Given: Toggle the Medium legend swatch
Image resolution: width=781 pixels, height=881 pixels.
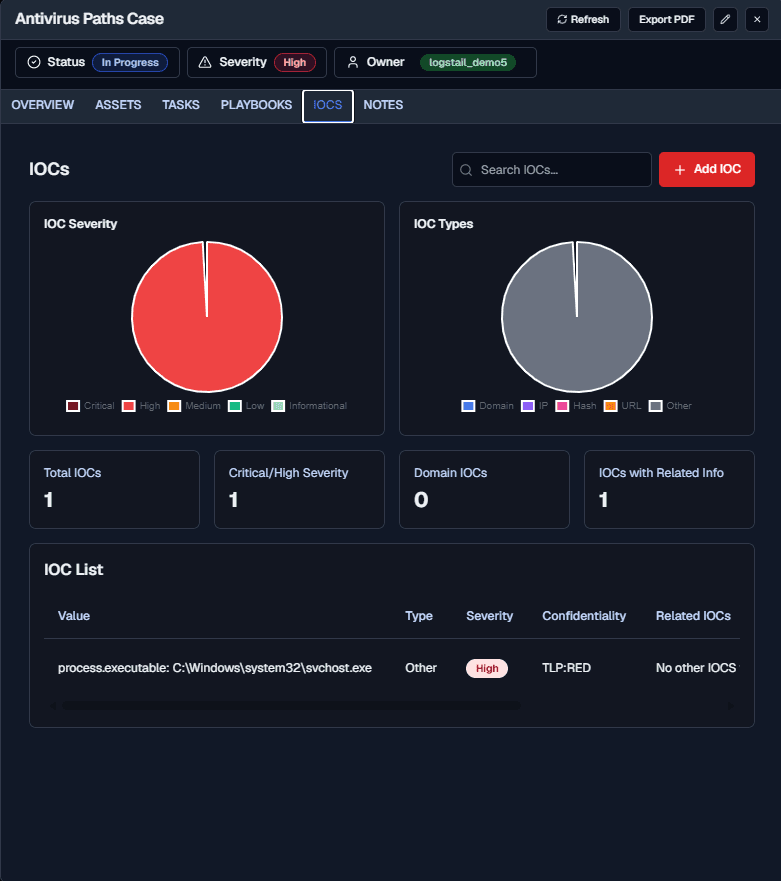Looking at the screenshot, I should click(174, 406).
